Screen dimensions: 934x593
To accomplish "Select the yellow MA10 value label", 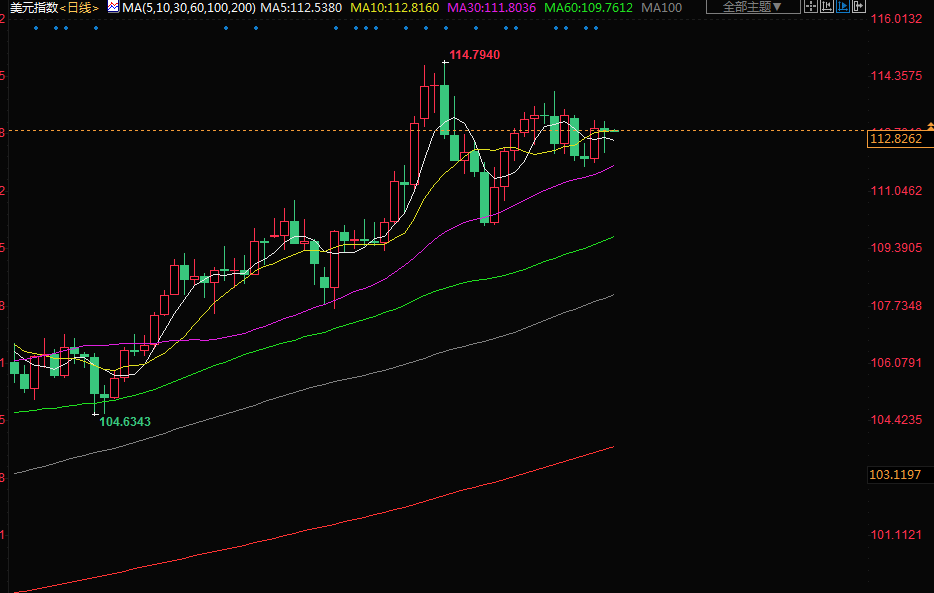I will click(394, 7).
